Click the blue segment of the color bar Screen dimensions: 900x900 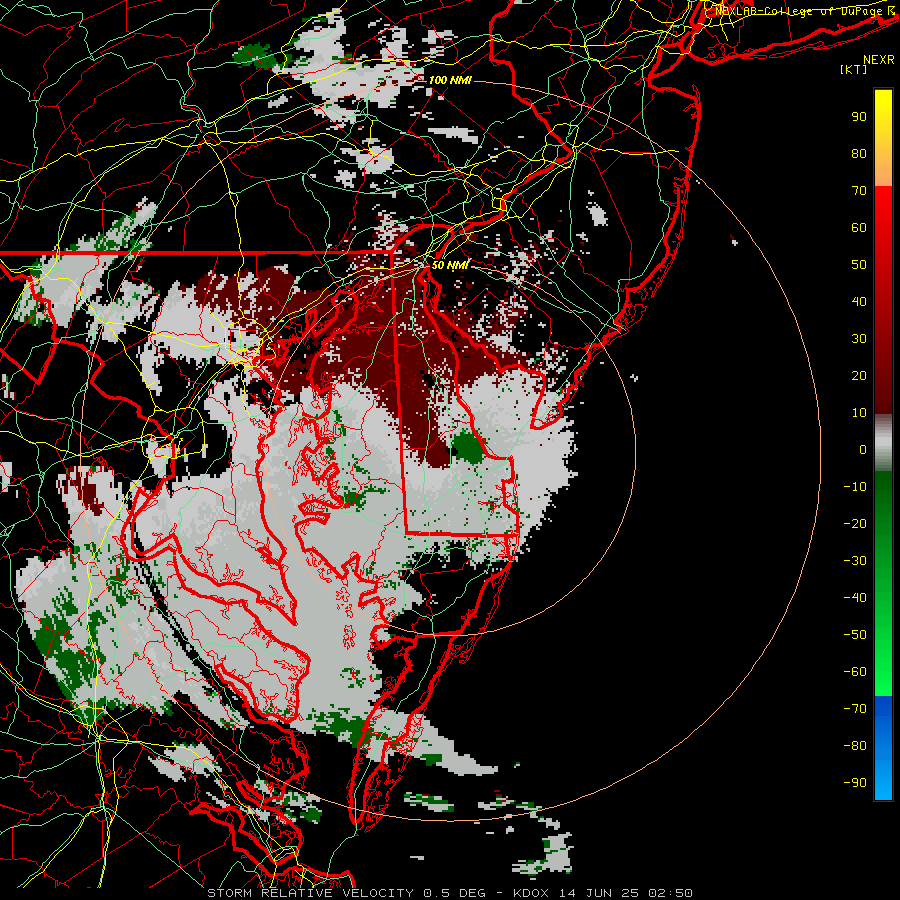[x=883, y=747]
